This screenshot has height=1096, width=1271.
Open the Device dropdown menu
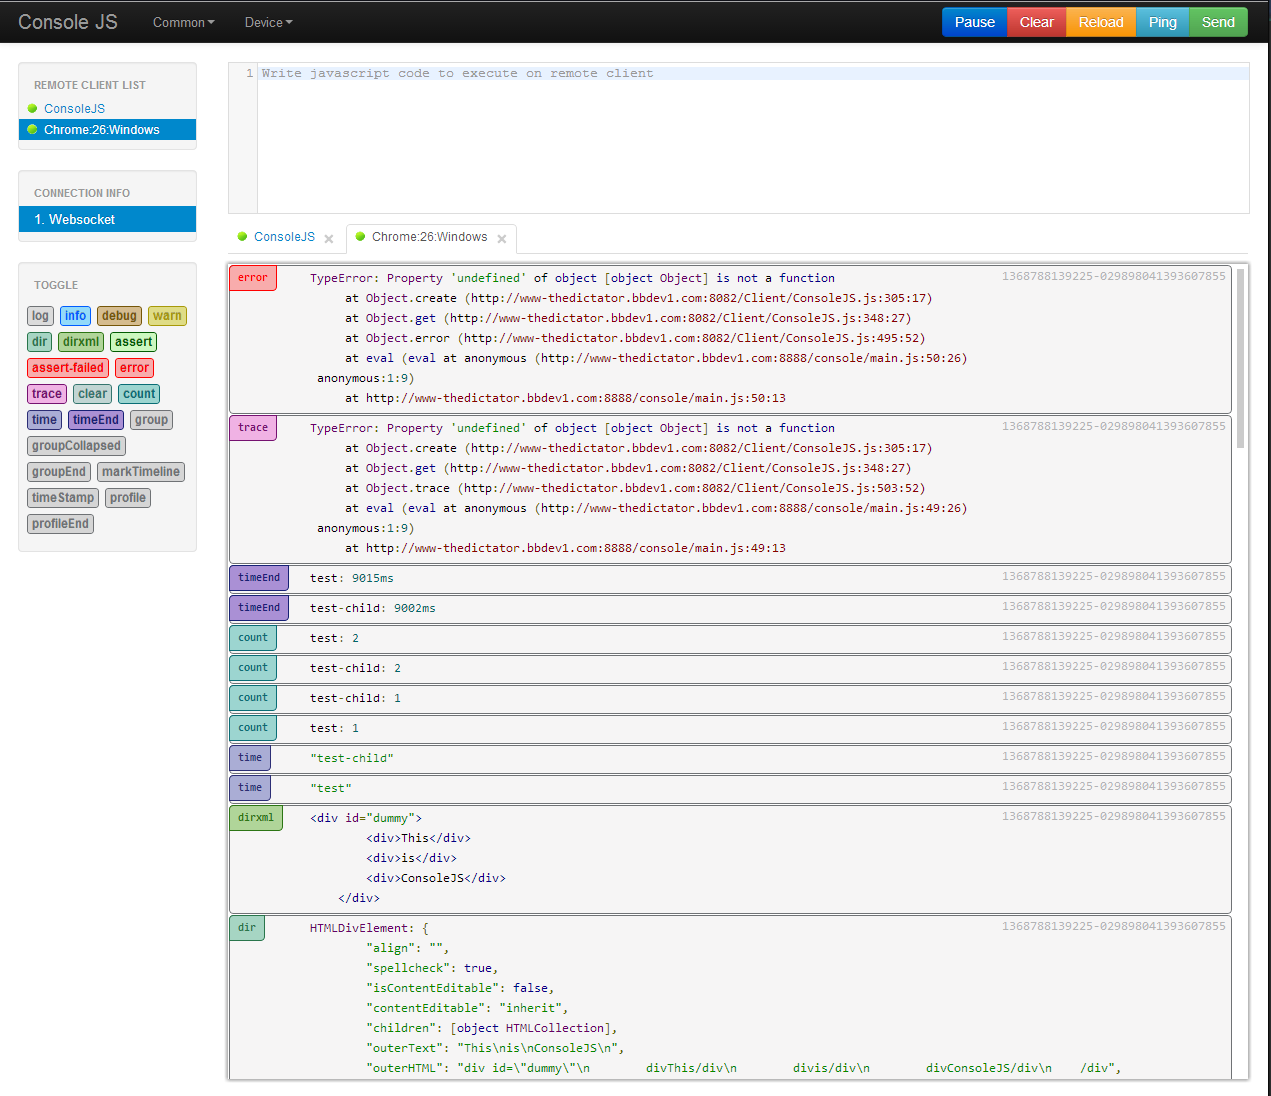tap(269, 22)
